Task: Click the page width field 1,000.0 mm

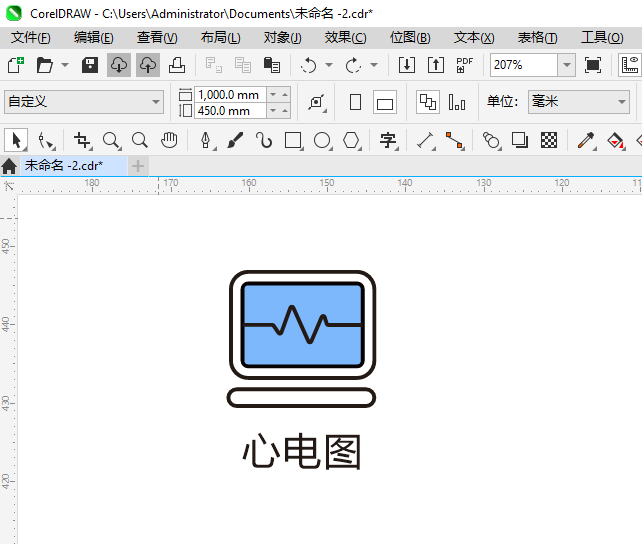Action: click(230, 95)
